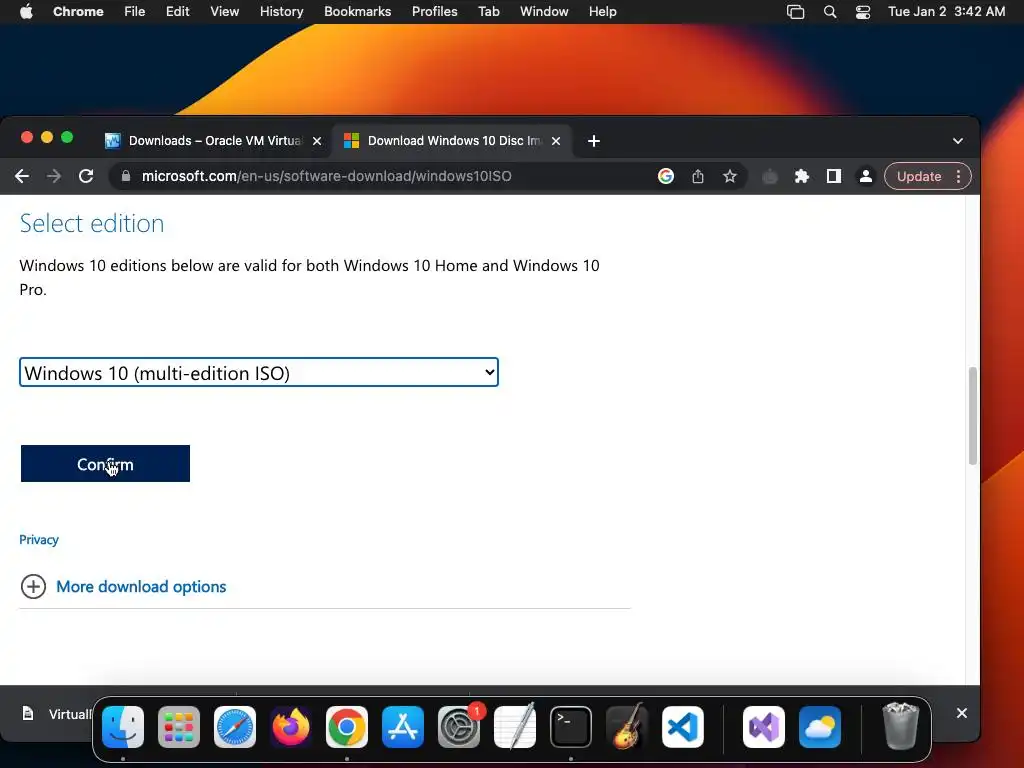The height and width of the screenshot is (768, 1024).
Task: Click the Chrome icon in the Dock
Action: tap(347, 727)
